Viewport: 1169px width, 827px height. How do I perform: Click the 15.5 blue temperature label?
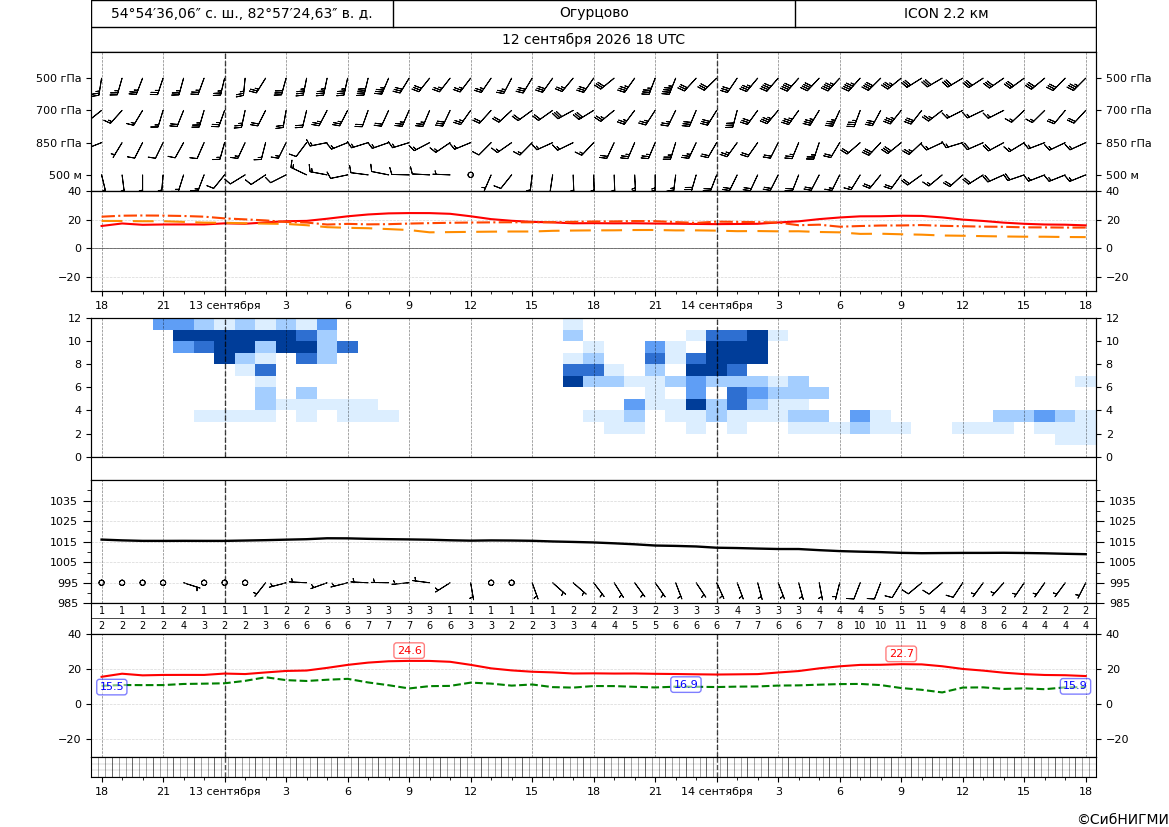click(x=112, y=687)
